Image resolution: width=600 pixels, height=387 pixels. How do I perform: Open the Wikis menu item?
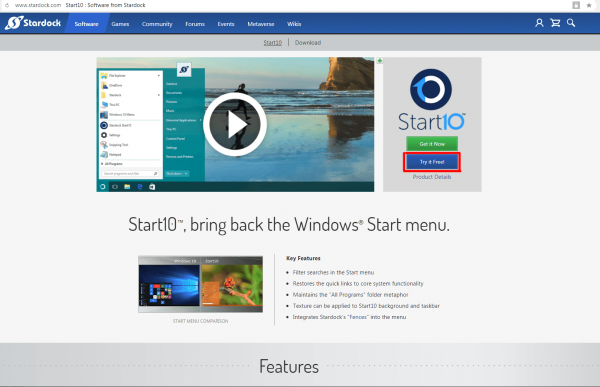pyautogui.click(x=294, y=24)
